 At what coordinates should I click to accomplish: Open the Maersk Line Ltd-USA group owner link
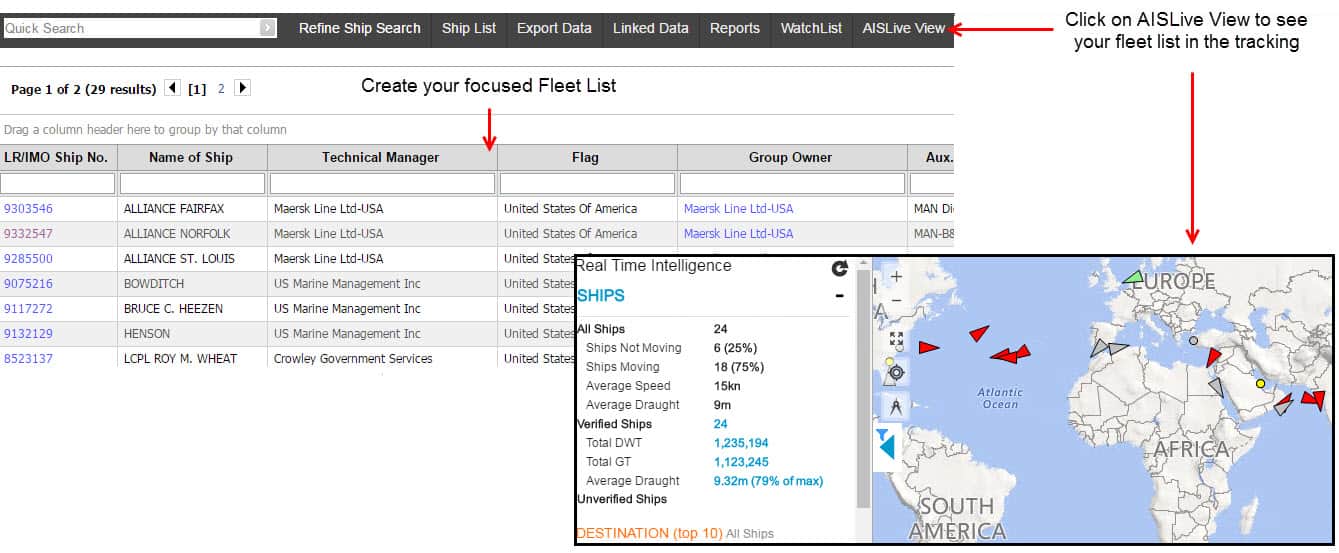(x=738, y=209)
